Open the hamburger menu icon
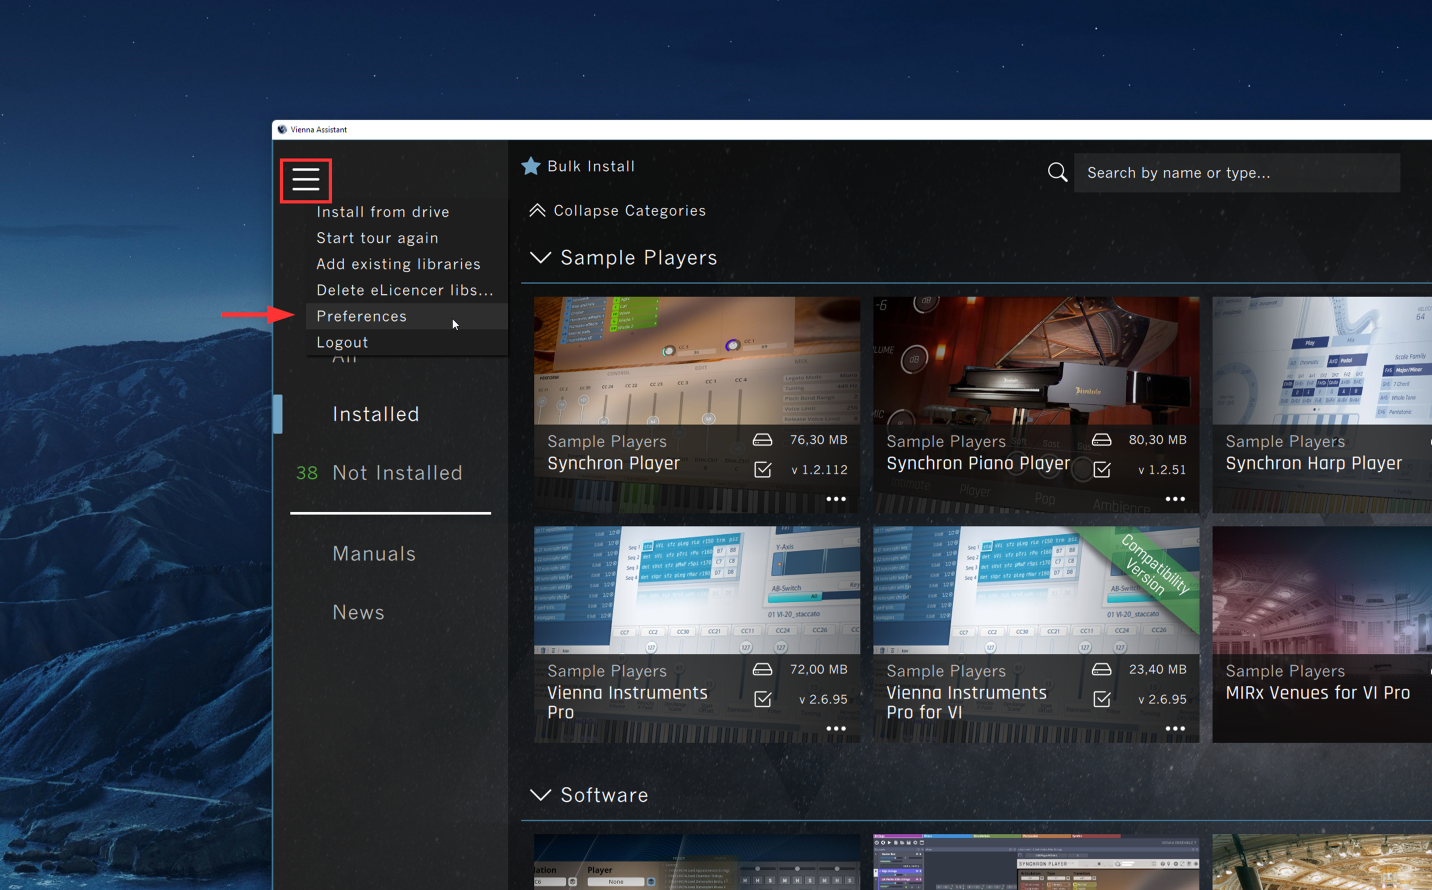Viewport: 1432px width, 890px height. point(306,180)
